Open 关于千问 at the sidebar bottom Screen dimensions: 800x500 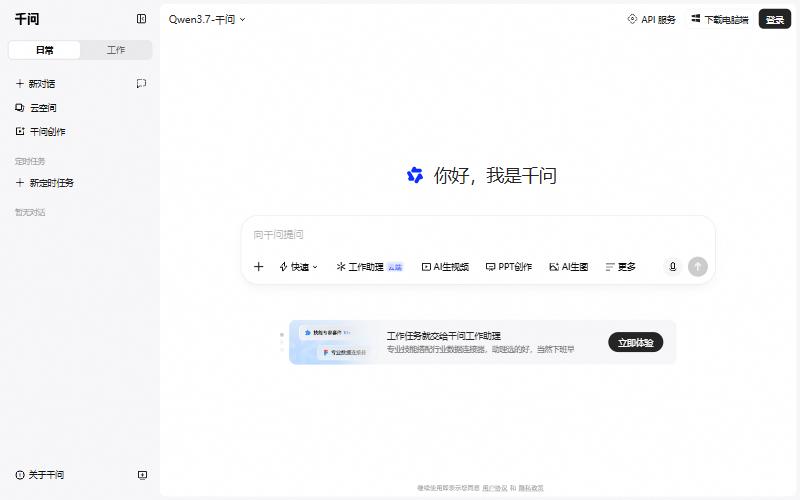40,475
